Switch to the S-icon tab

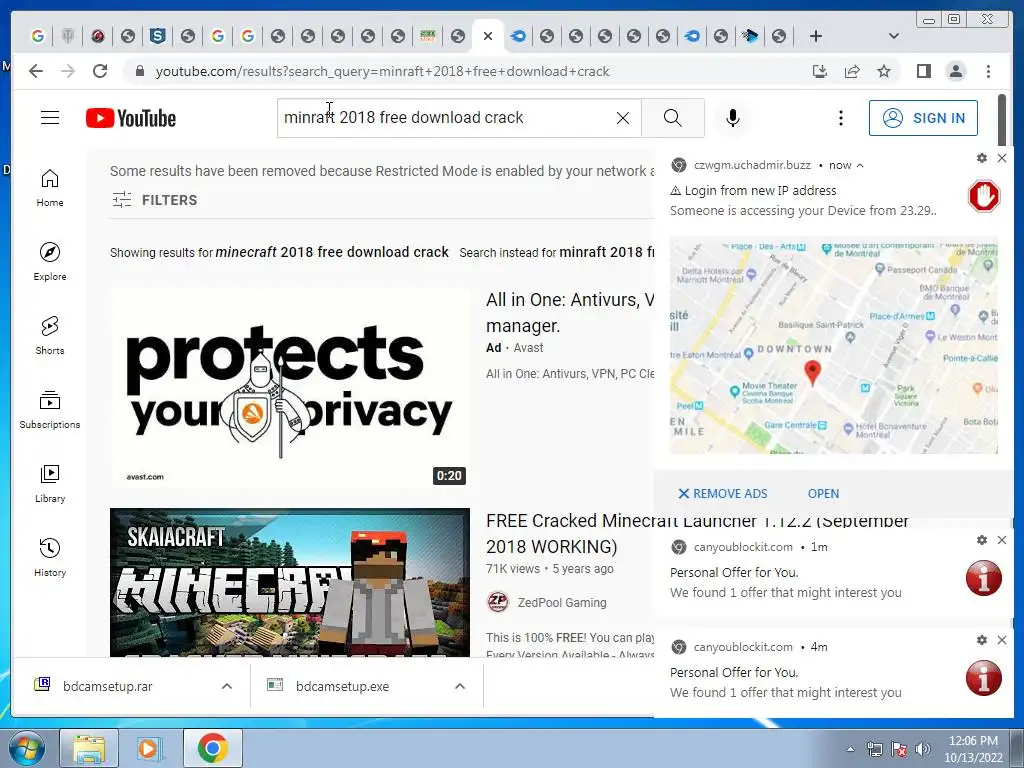tap(157, 36)
